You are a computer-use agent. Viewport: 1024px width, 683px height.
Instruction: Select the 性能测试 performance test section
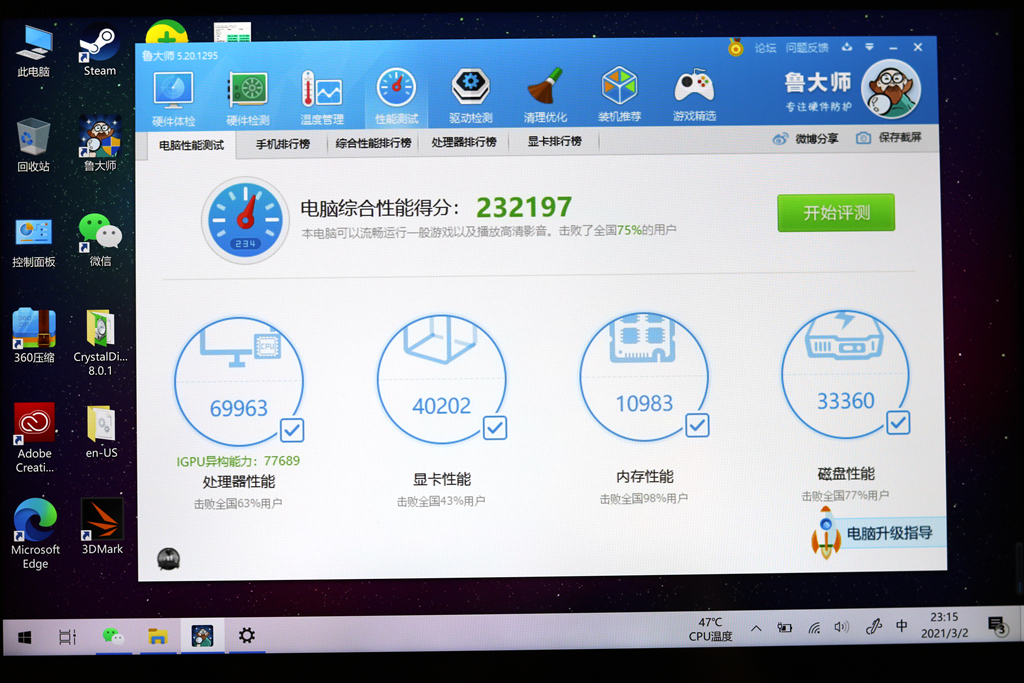click(x=396, y=96)
